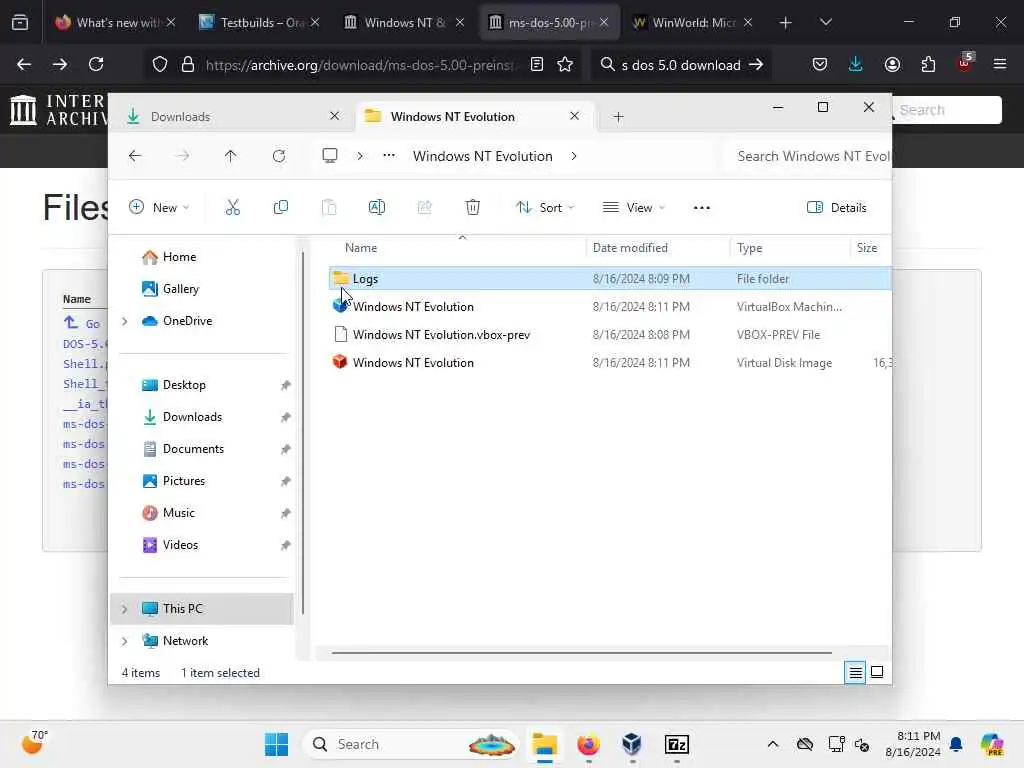Screen dimensions: 1024x768
Task: Refresh the Explorer folder view
Action: (x=279, y=156)
